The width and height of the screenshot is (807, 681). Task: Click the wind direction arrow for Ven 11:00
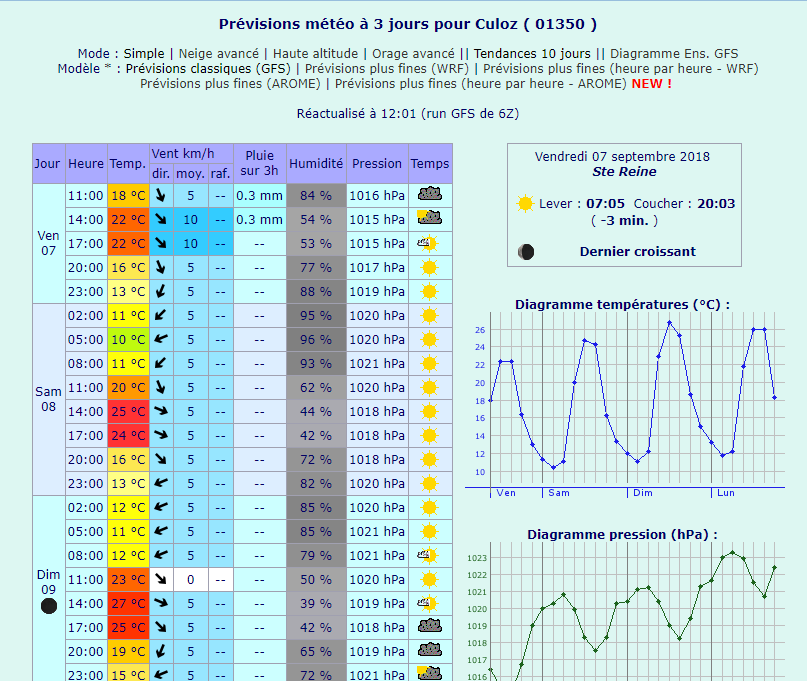coord(161,196)
